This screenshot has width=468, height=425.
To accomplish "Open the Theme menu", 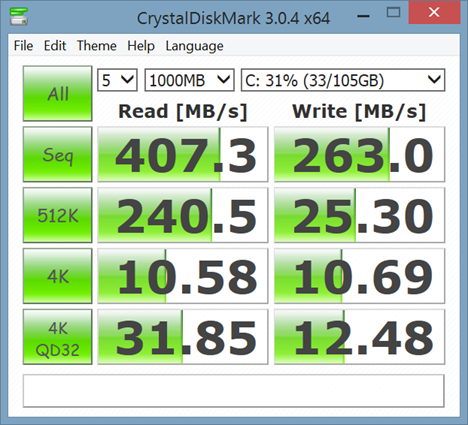I will click(97, 46).
